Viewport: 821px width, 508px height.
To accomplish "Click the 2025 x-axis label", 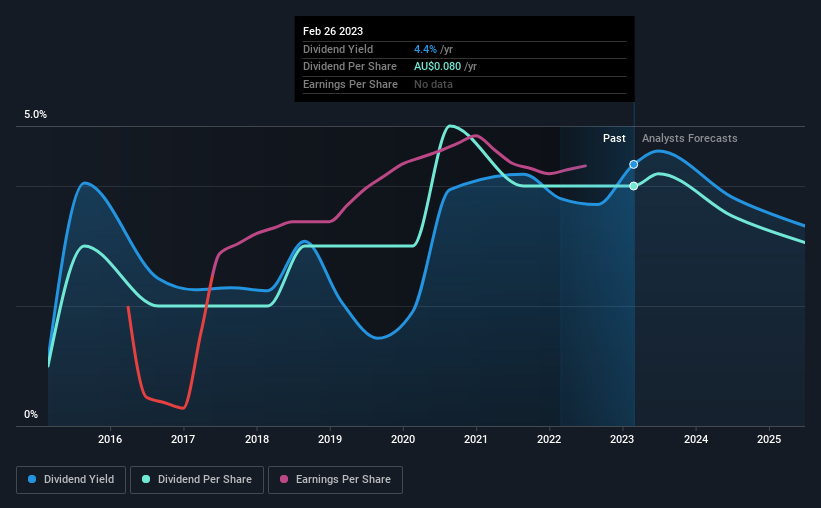I will point(769,439).
